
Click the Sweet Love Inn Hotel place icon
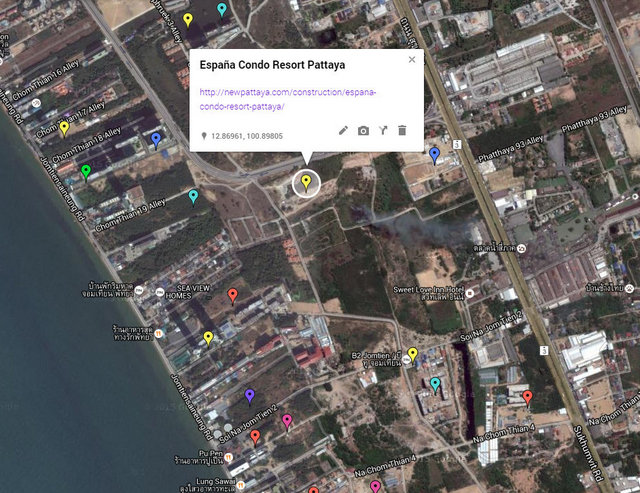(x=470, y=293)
